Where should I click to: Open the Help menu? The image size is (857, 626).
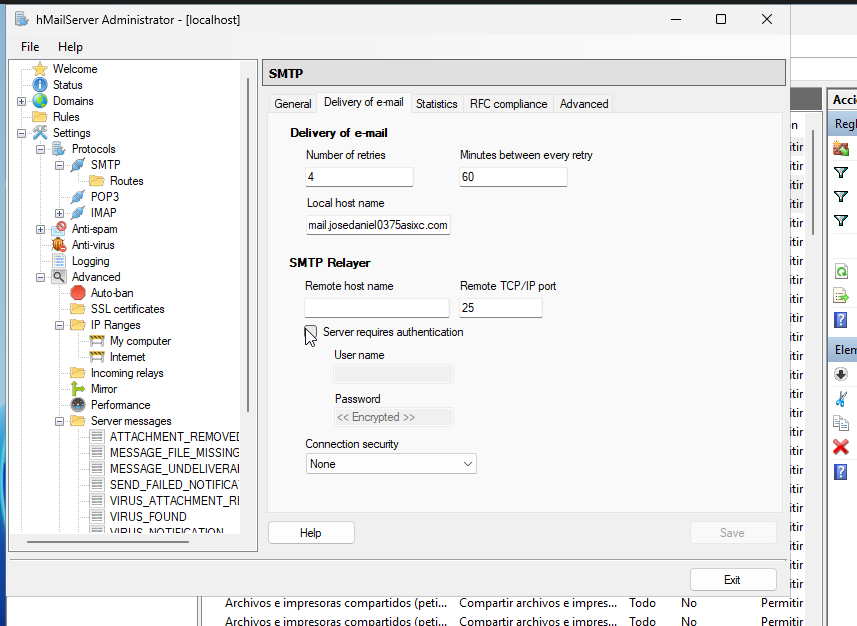(x=70, y=47)
